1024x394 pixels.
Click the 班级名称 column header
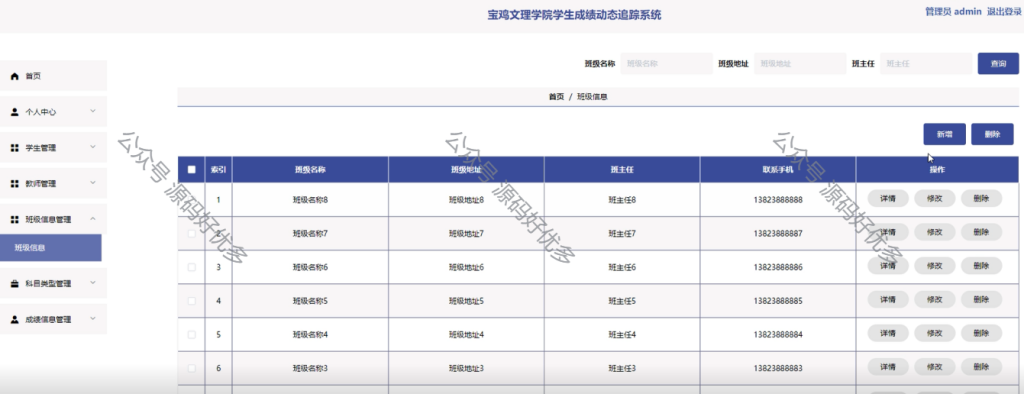pyautogui.click(x=310, y=170)
